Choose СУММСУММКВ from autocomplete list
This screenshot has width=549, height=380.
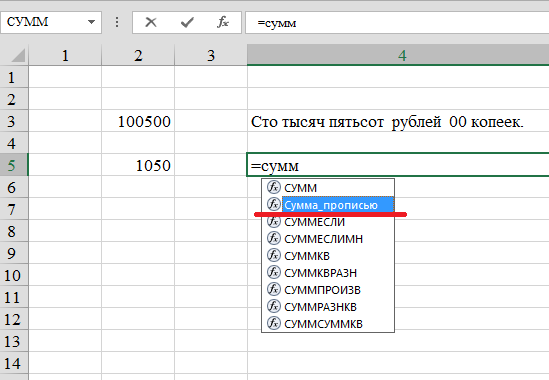pyautogui.click(x=328, y=324)
